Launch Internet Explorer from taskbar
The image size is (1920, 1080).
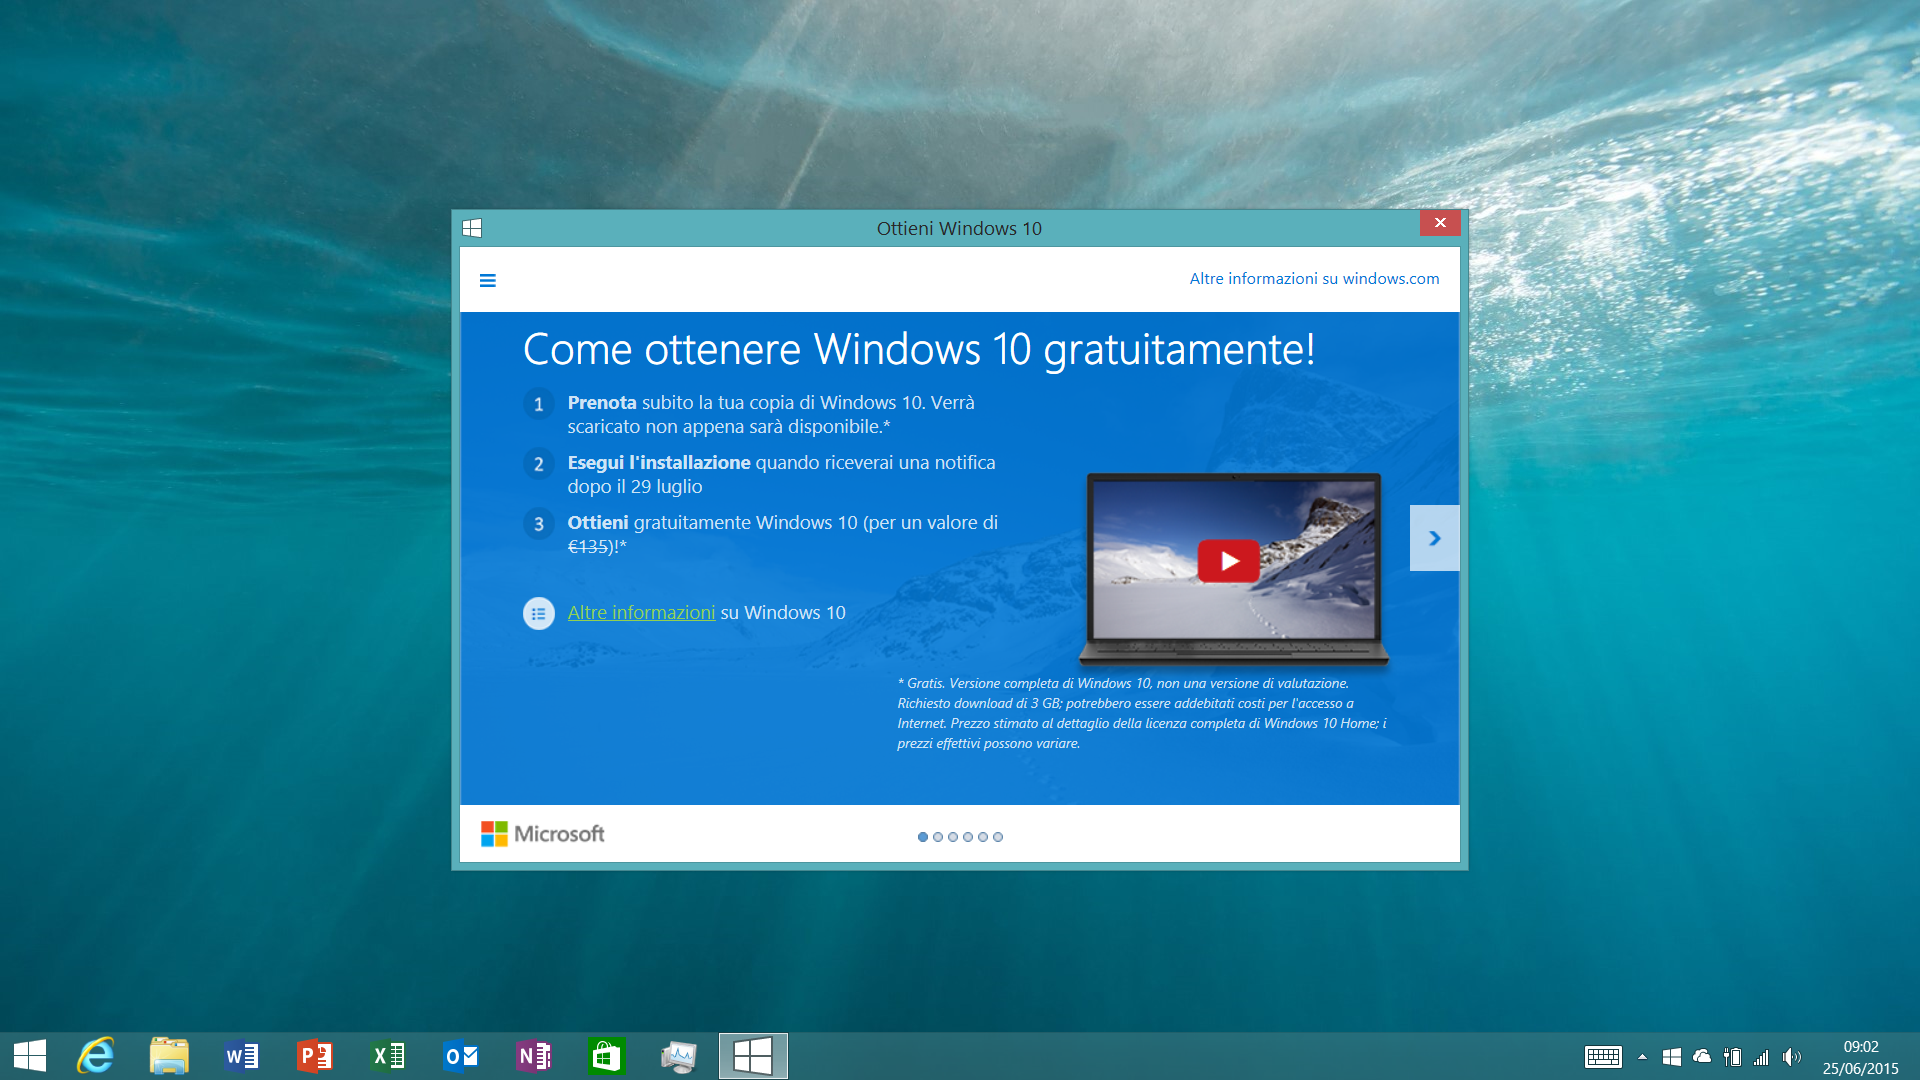pos(96,1056)
